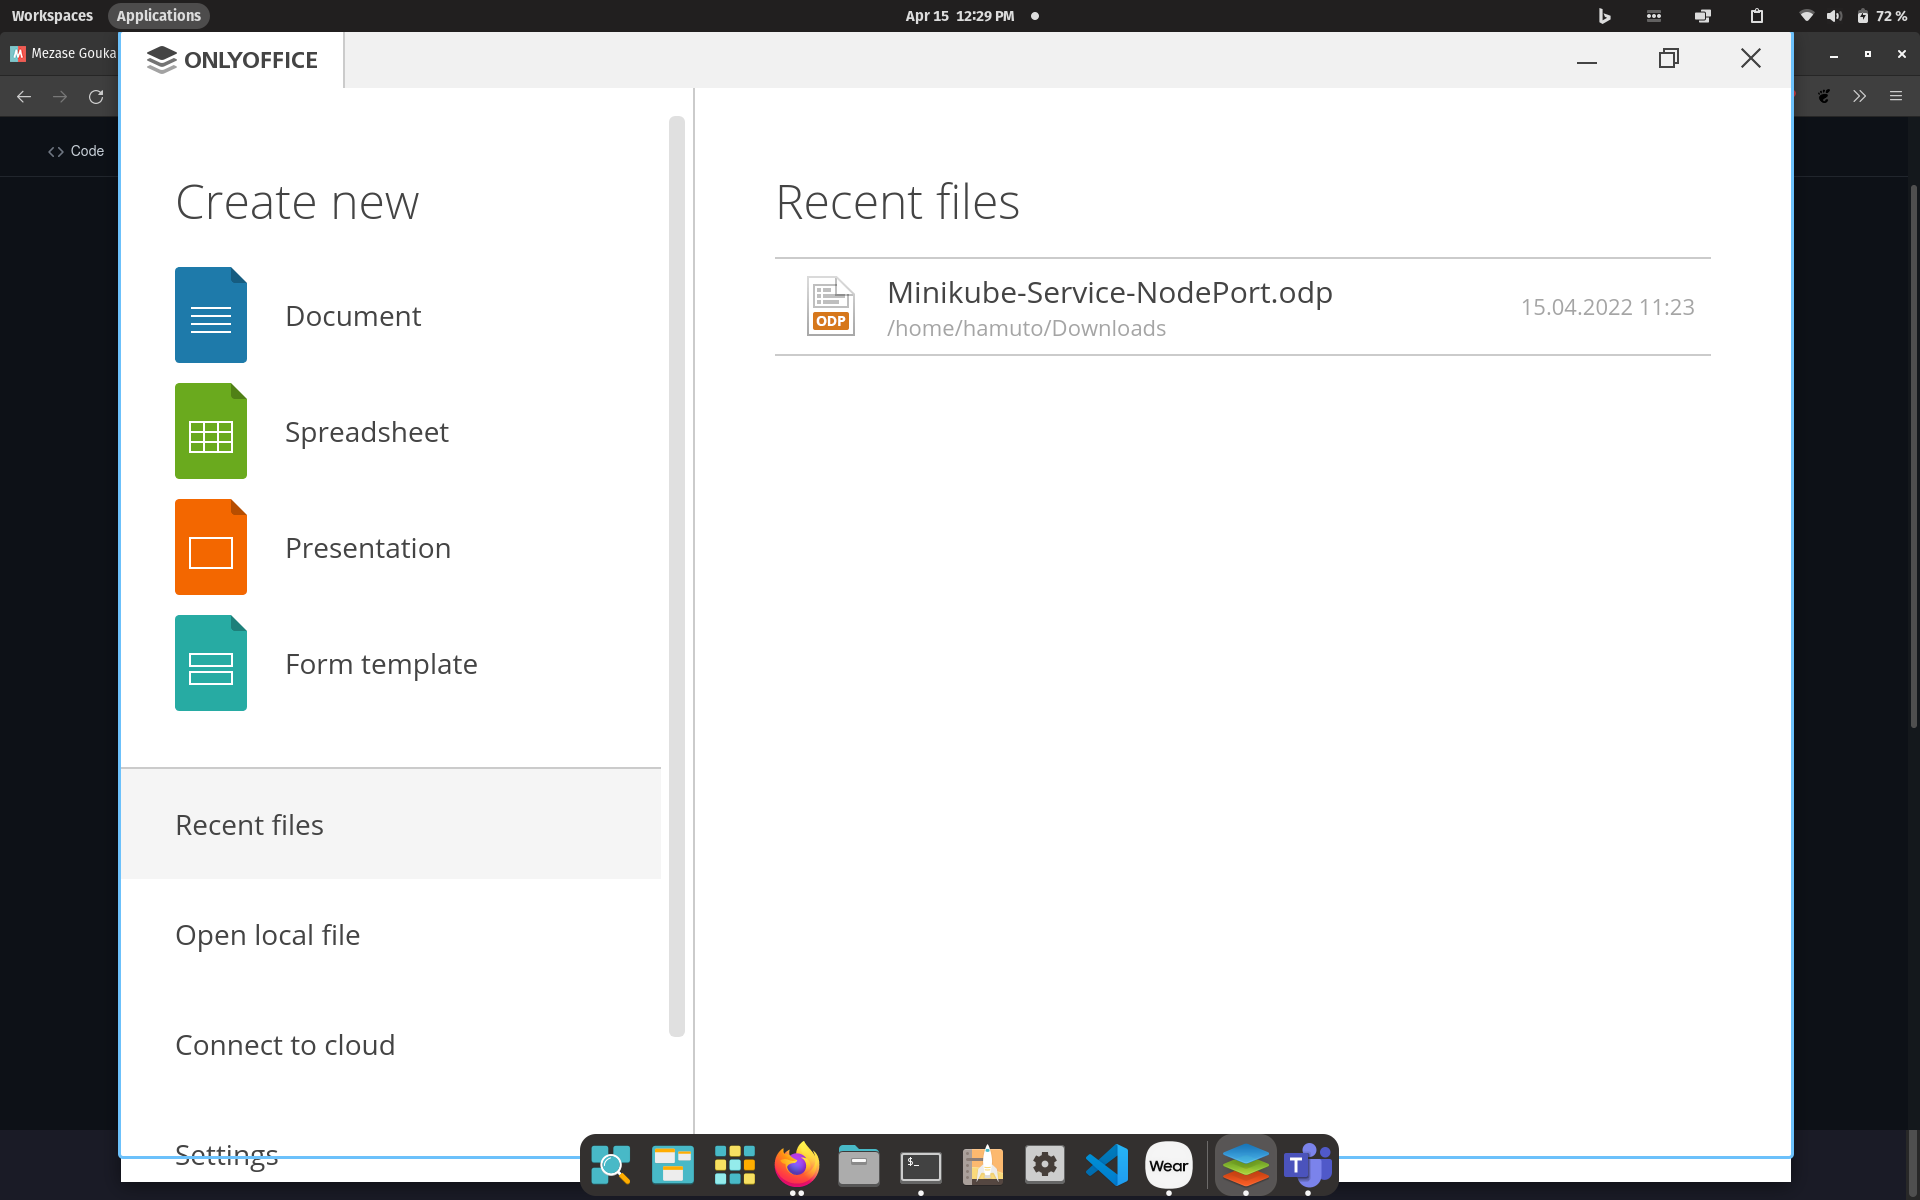The width and height of the screenshot is (1920, 1200).
Task: Click the battery percentage indicator
Action: [1888, 15]
